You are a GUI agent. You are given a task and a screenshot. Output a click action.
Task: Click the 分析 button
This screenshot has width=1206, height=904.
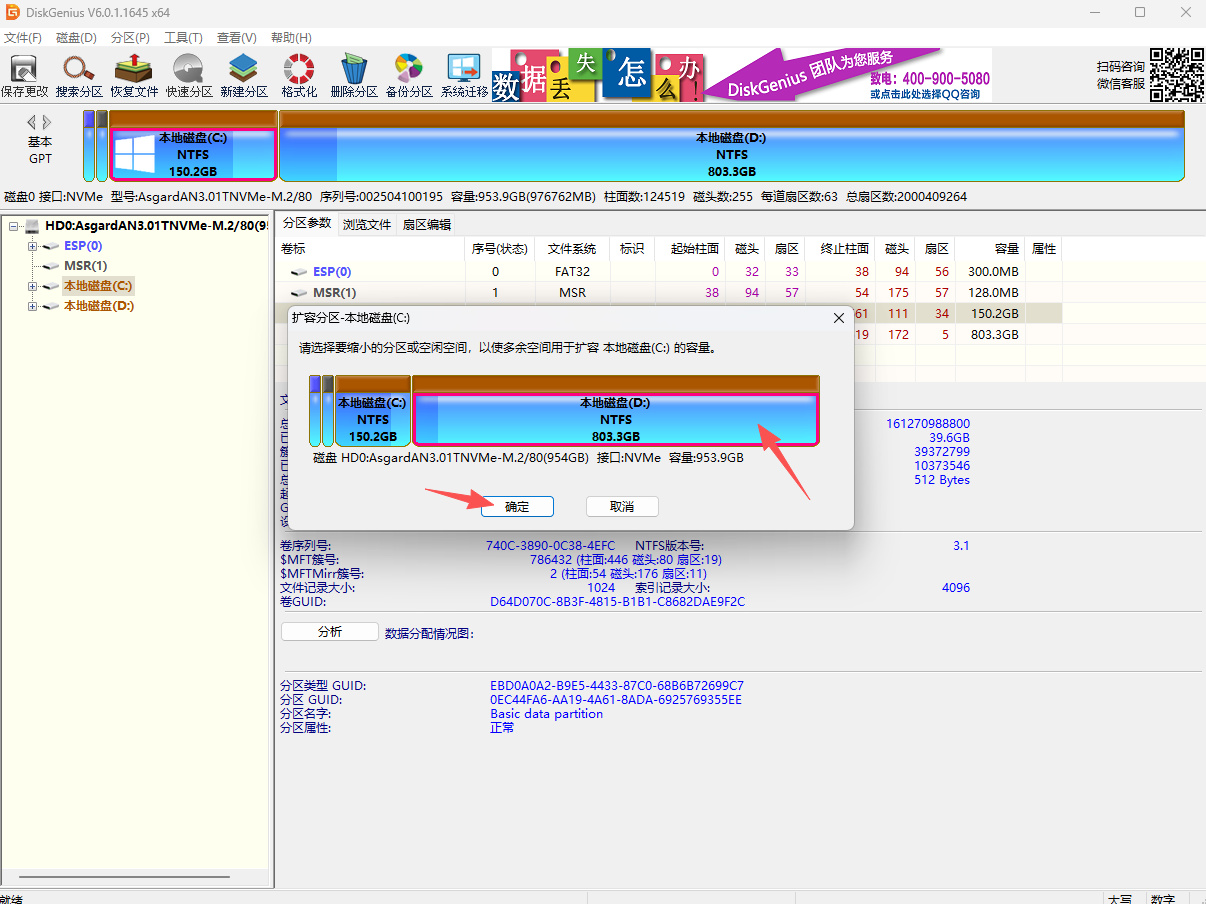tap(330, 632)
